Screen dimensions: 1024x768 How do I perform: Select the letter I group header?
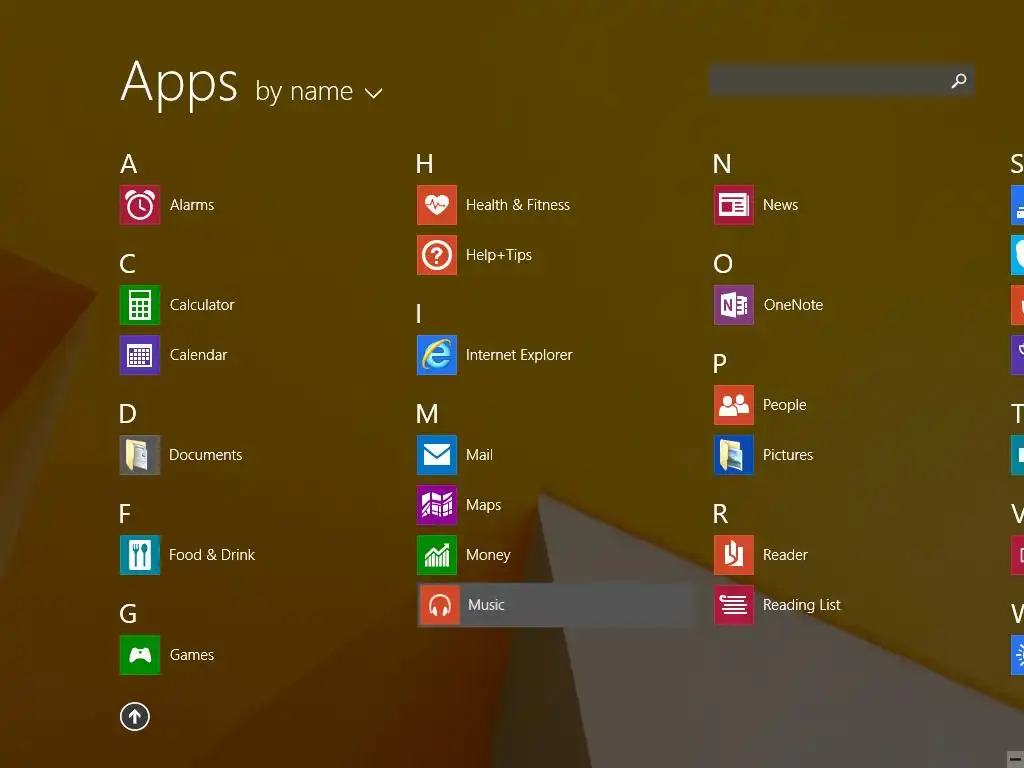[x=419, y=314]
